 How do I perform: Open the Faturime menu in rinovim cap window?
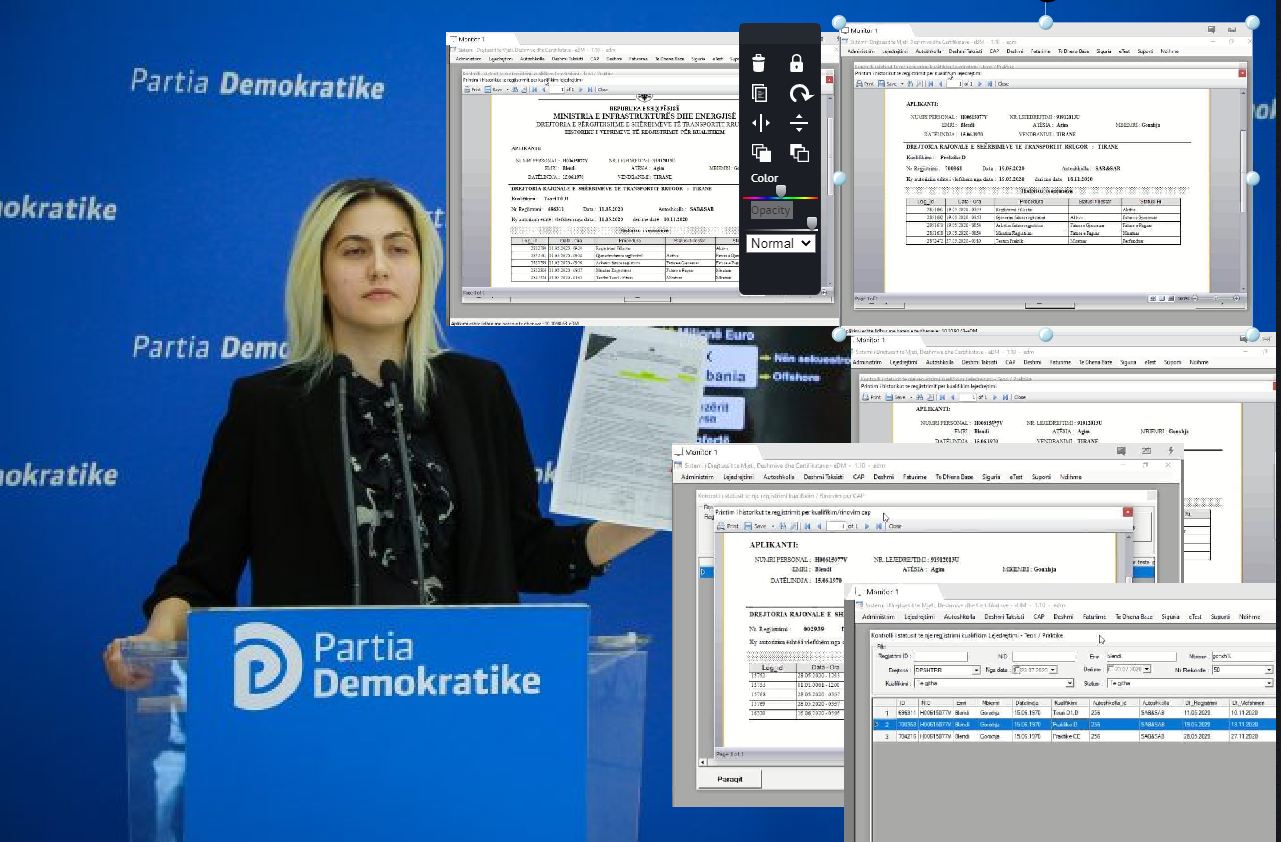pos(915,477)
